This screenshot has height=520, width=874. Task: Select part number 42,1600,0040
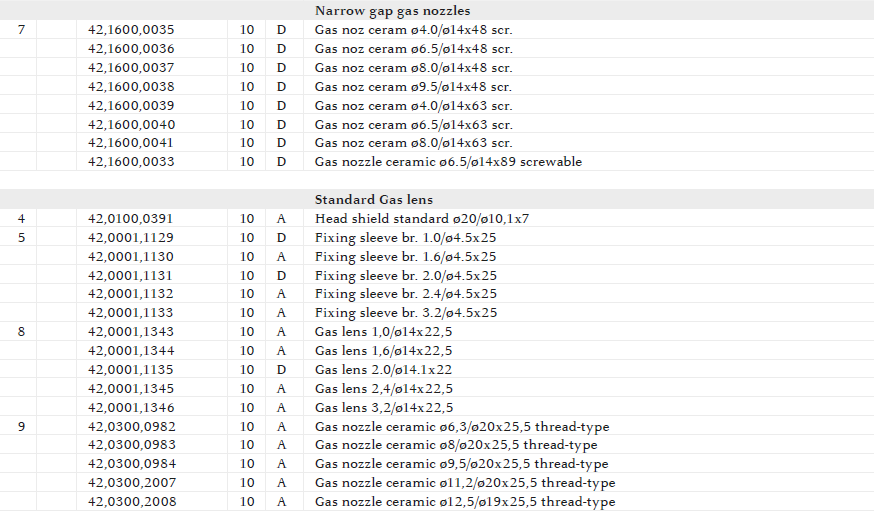point(131,125)
